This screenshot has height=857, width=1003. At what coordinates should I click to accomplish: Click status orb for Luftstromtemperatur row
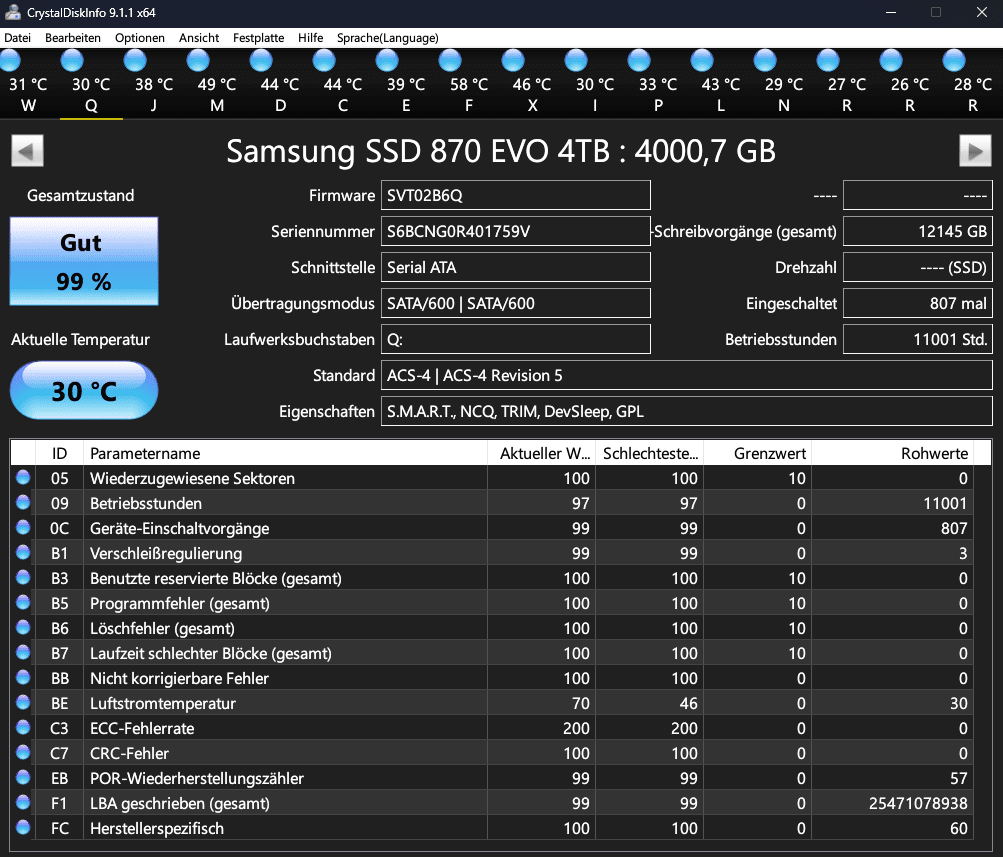pyautogui.click(x=23, y=702)
